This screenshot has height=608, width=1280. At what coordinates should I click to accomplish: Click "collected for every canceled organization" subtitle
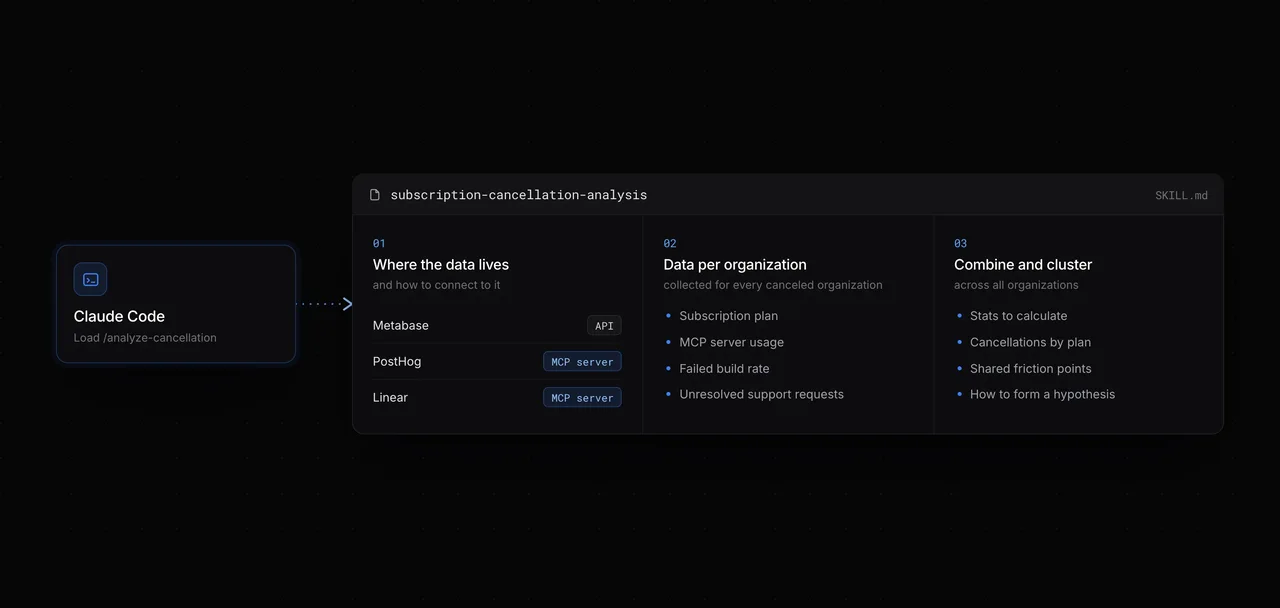pyautogui.click(x=773, y=285)
